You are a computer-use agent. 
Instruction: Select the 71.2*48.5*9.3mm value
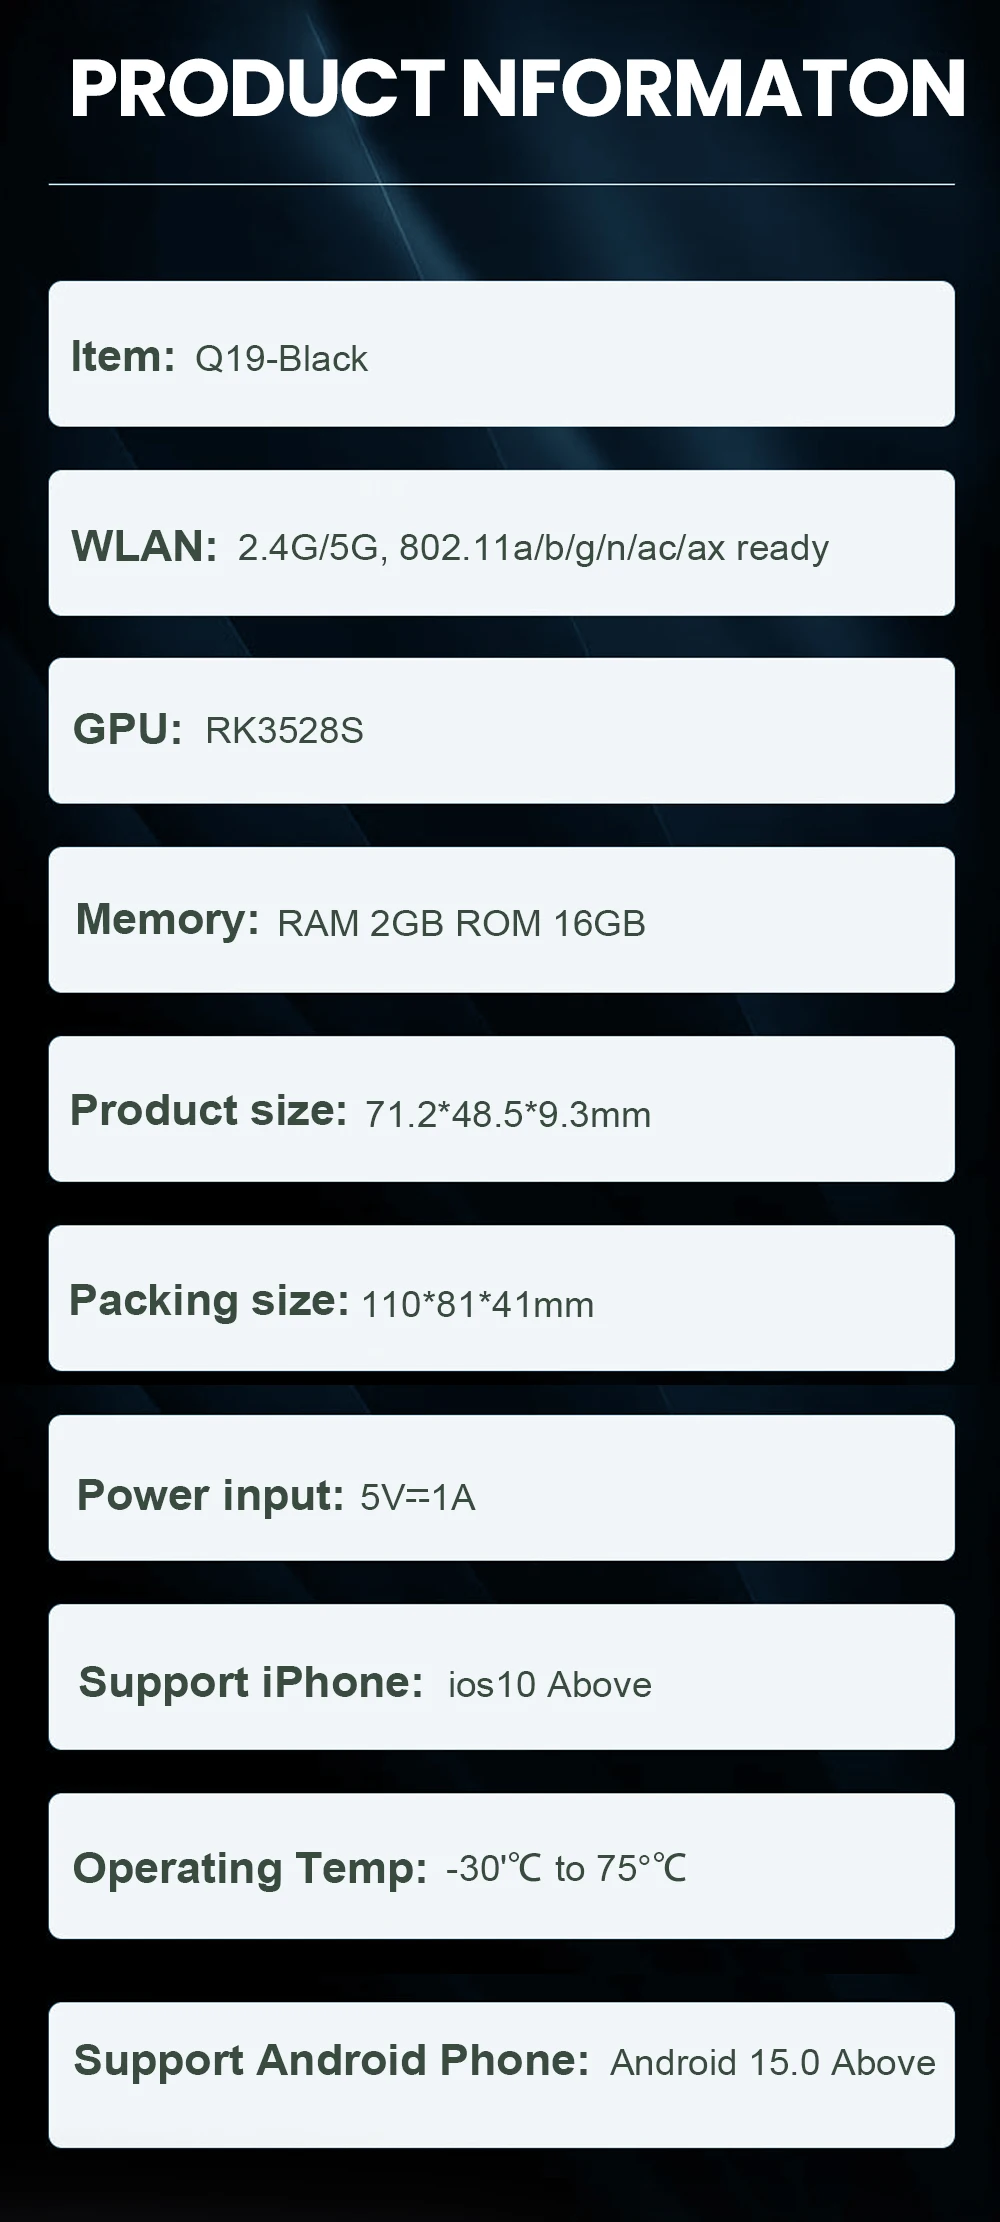pyautogui.click(x=508, y=1114)
